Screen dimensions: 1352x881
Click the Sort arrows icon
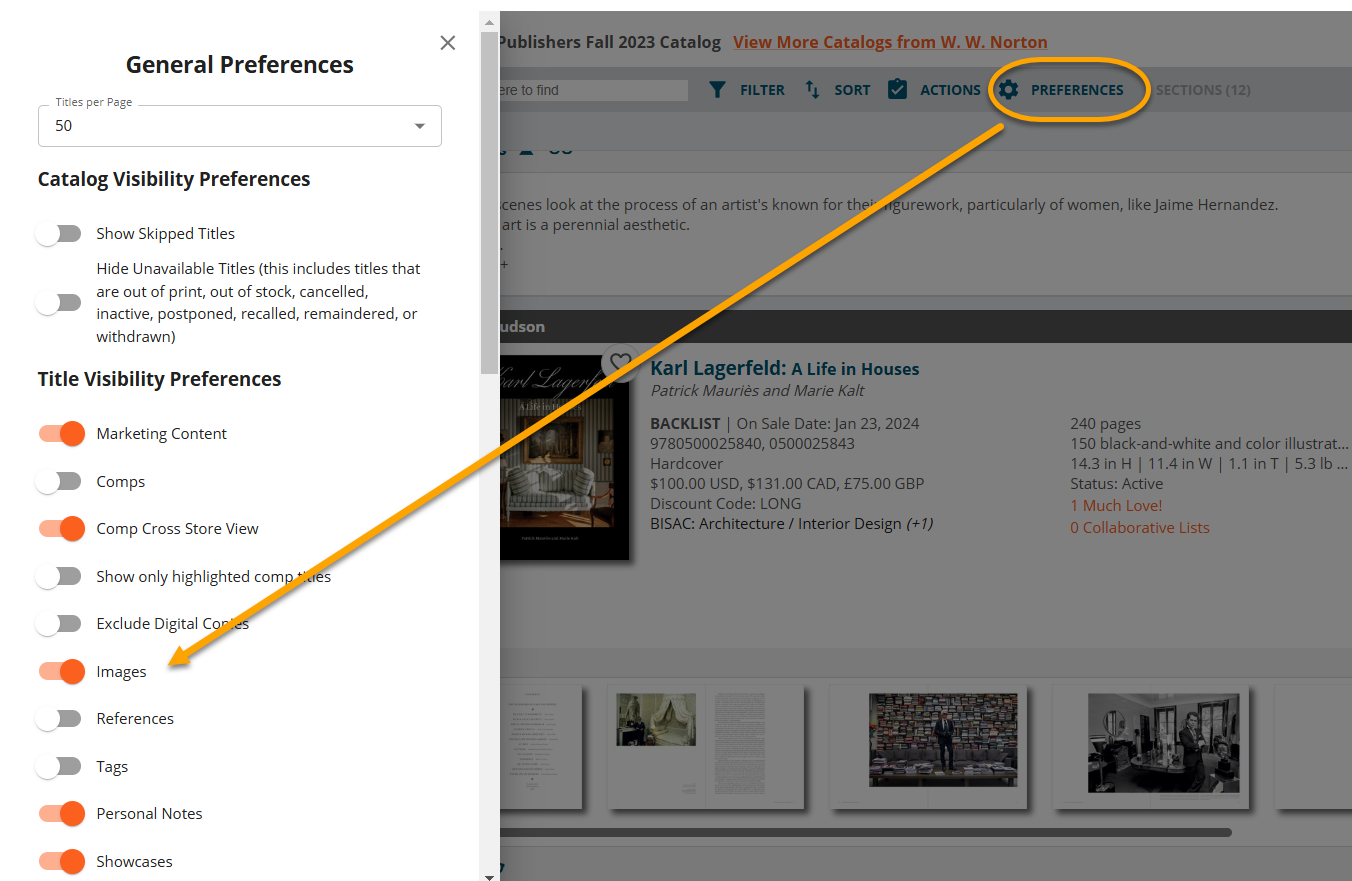(x=812, y=90)
